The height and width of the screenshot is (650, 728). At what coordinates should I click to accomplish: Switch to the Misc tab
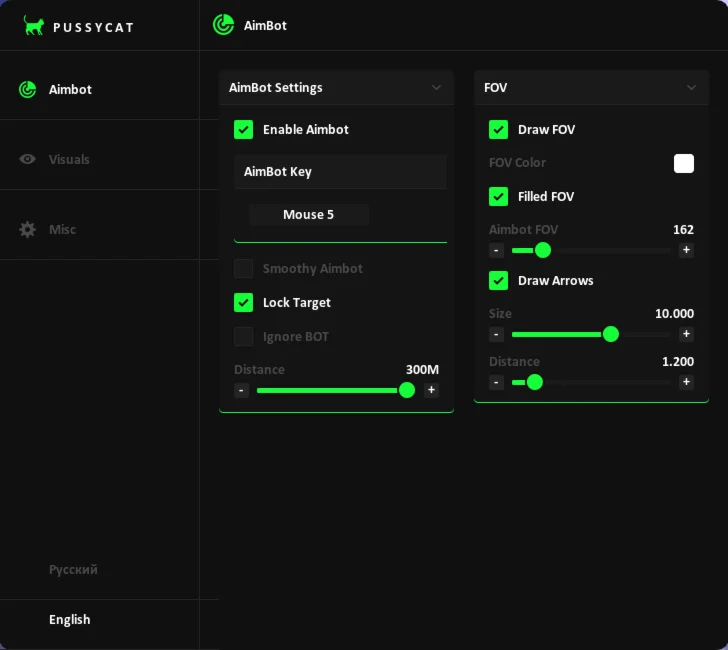click(x=62, y=229)
